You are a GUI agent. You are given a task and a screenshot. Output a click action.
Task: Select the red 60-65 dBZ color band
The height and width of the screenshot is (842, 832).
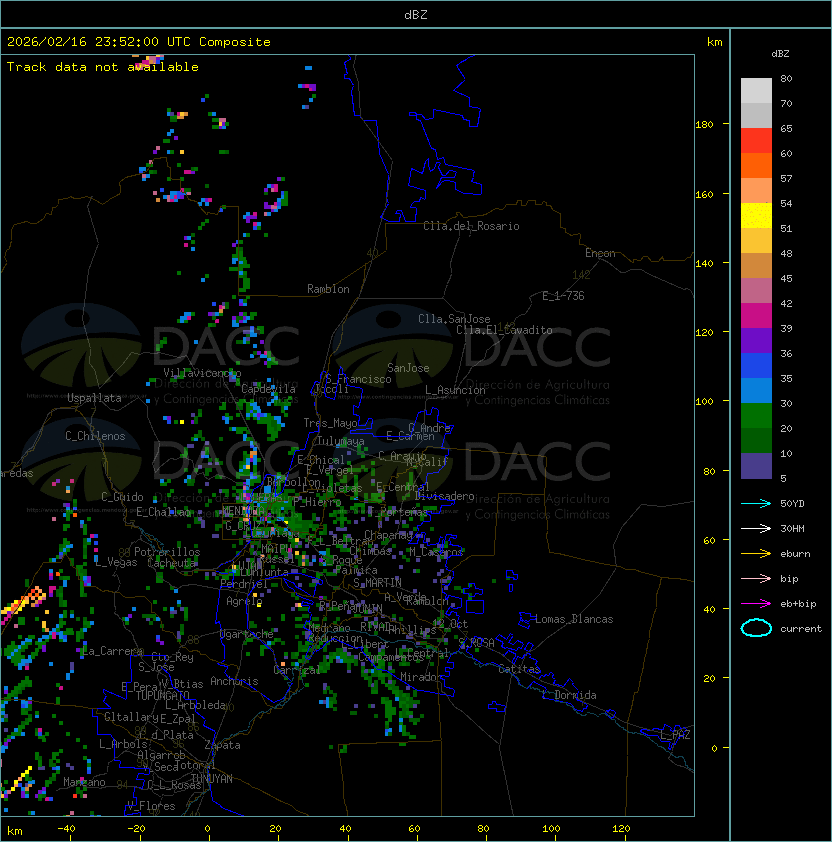pos(756,141)
